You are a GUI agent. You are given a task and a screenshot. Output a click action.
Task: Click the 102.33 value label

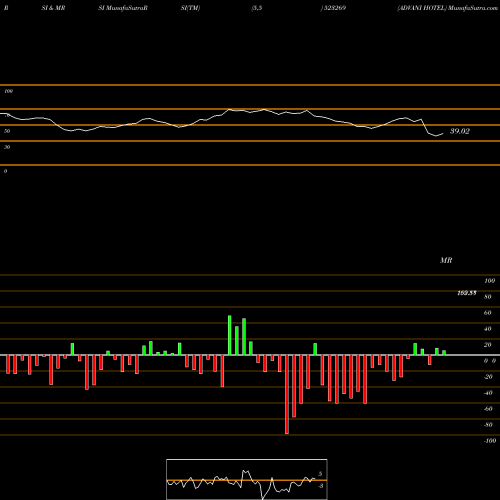click(467, 293)
